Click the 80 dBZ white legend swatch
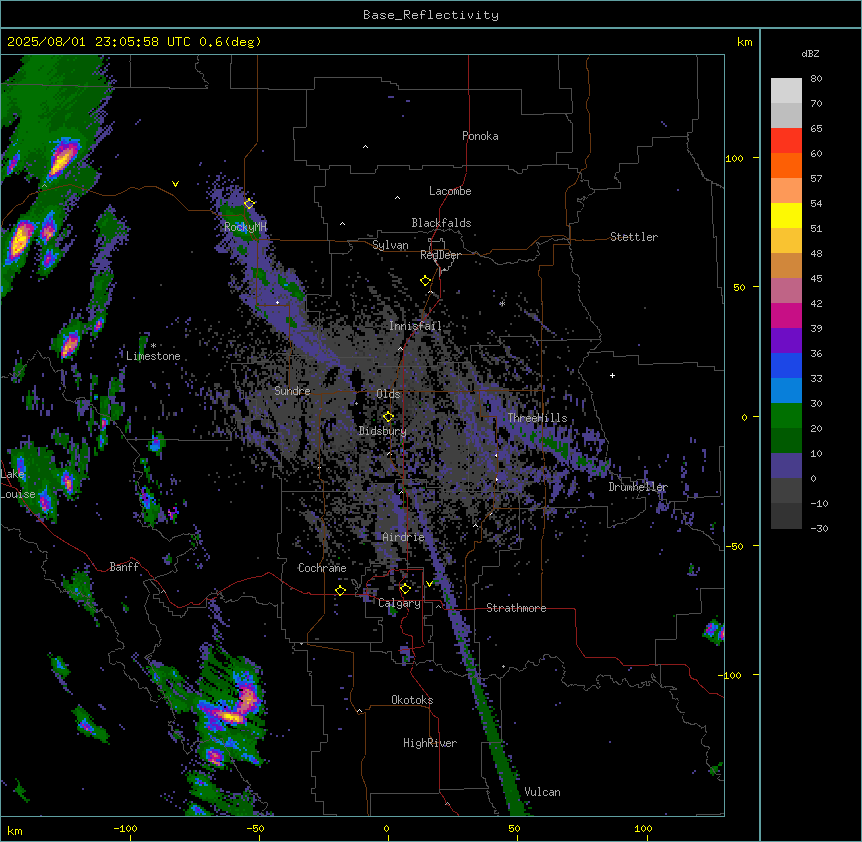The width and height of the screenshot is (862, 842). tap(786, 91)
